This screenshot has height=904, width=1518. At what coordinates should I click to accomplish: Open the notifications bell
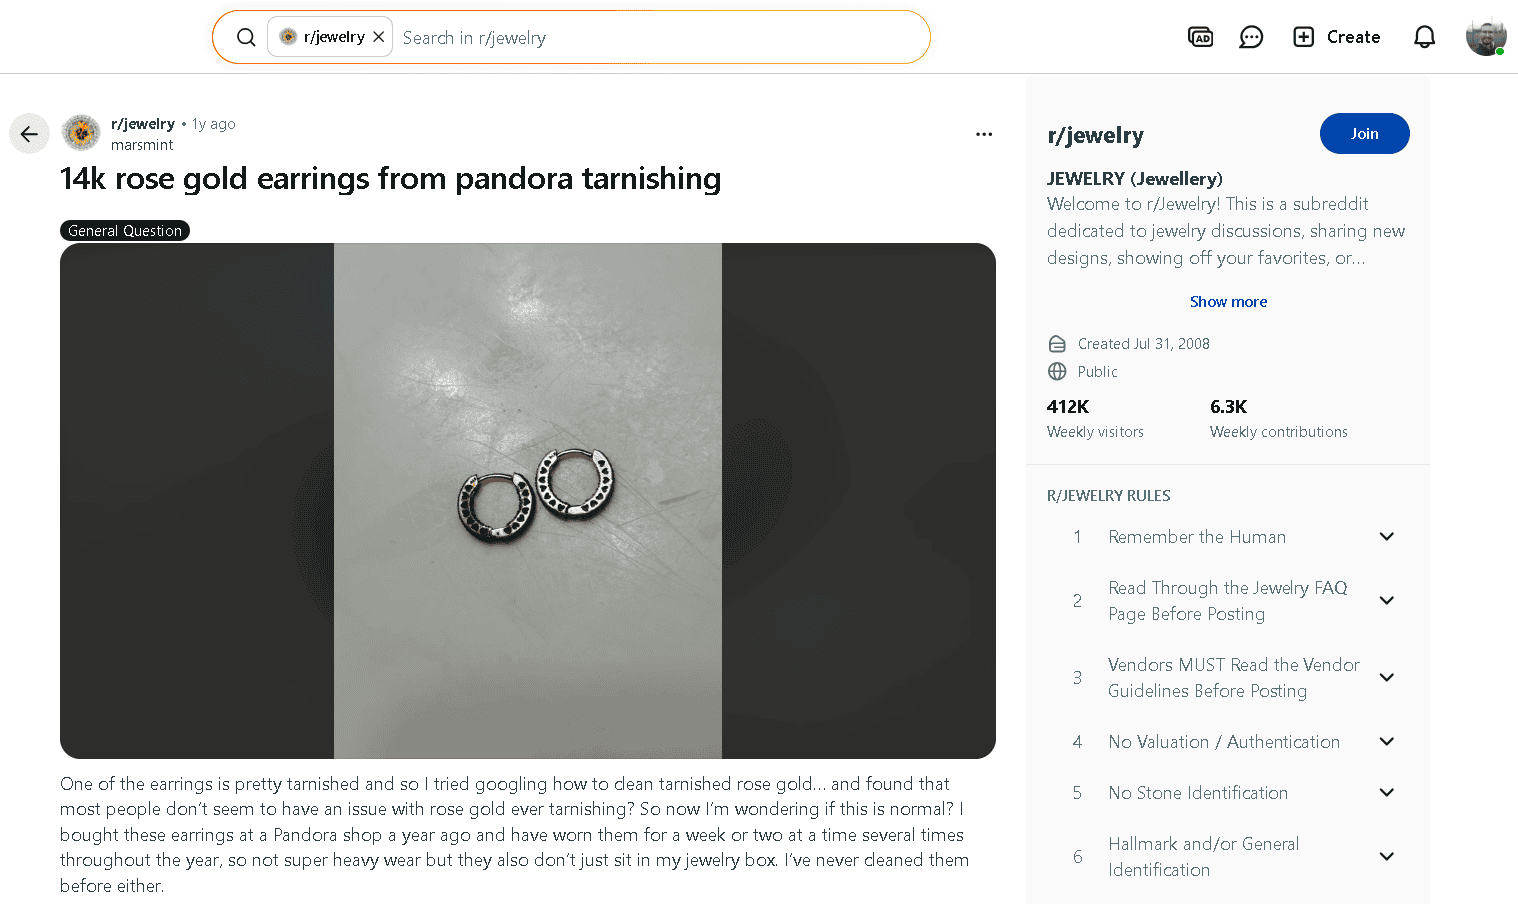click(x=1424, y=37)
